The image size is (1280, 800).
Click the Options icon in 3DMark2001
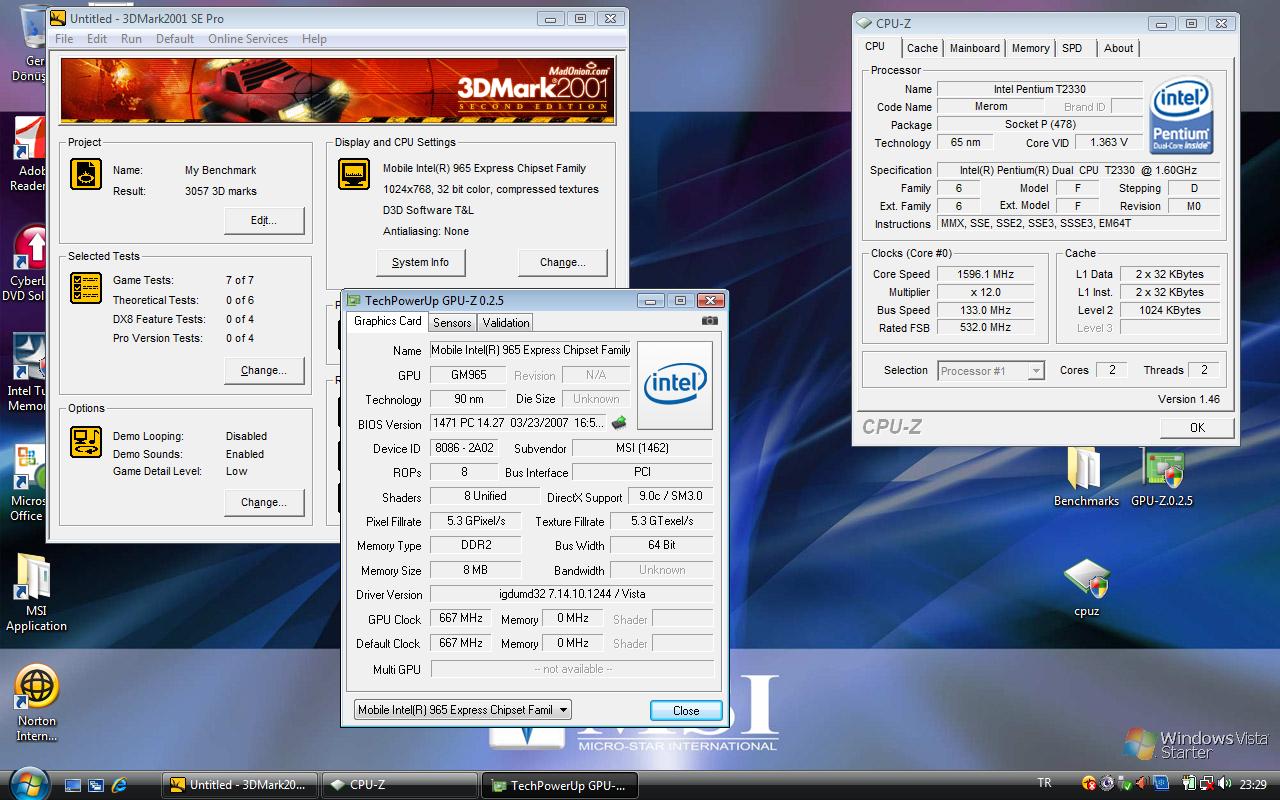[86, 442]
